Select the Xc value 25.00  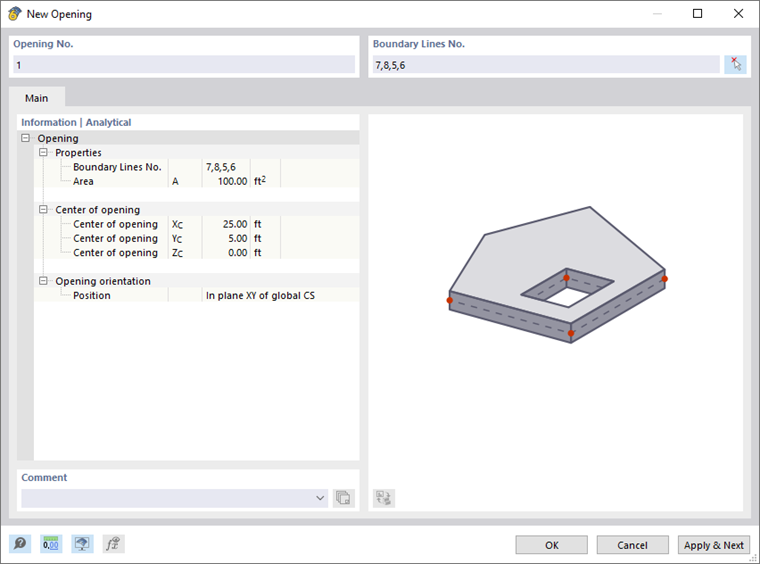(x=235, y=224)
